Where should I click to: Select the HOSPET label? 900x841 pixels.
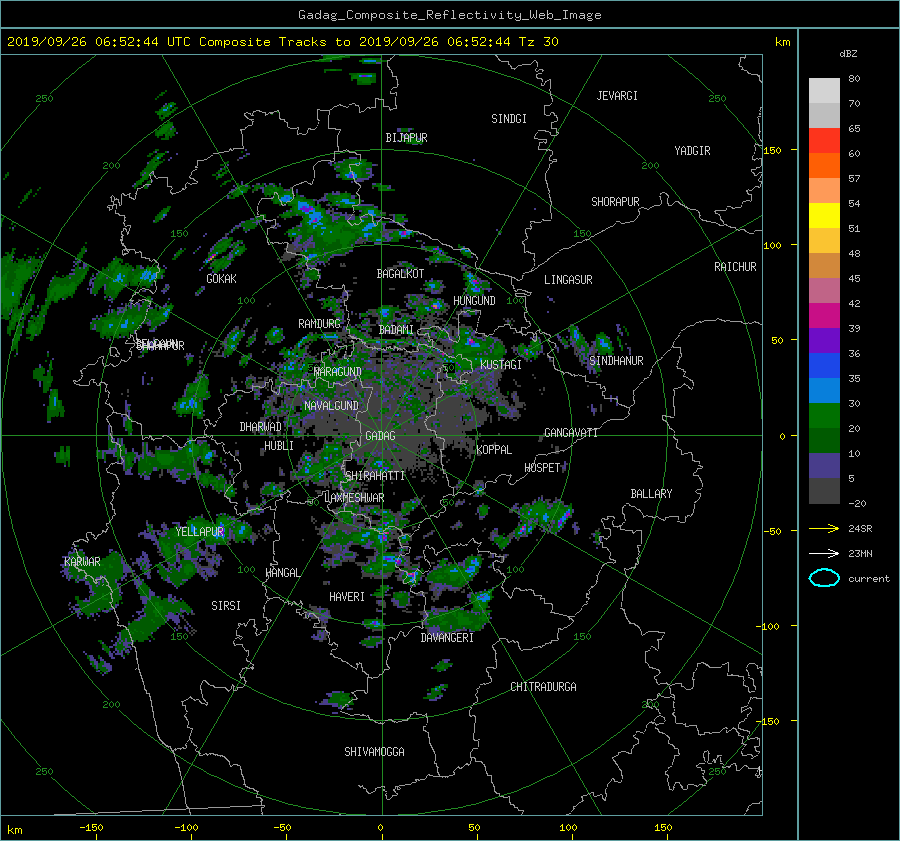pos(542,468)
